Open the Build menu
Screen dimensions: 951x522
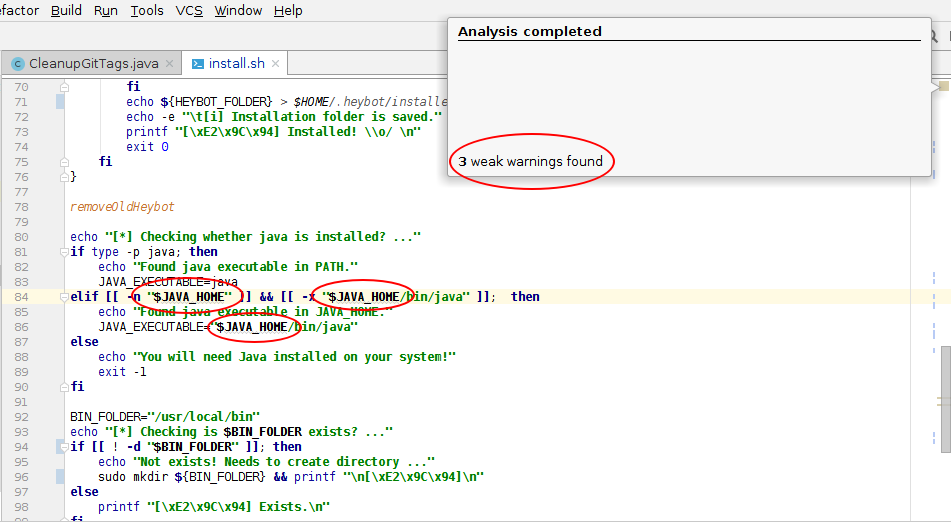pos(66,10)
